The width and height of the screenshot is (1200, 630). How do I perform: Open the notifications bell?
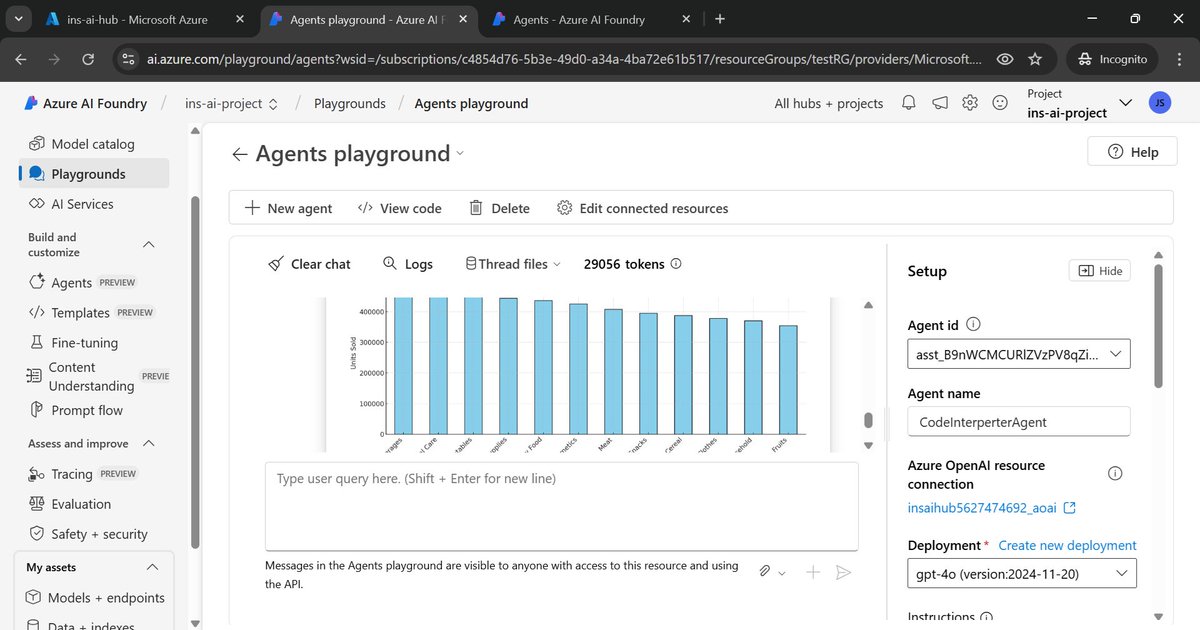point(909,103)
